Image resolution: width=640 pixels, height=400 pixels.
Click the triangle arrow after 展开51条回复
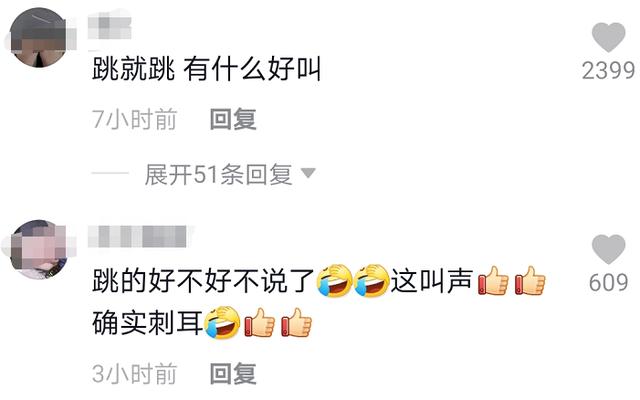308,173
